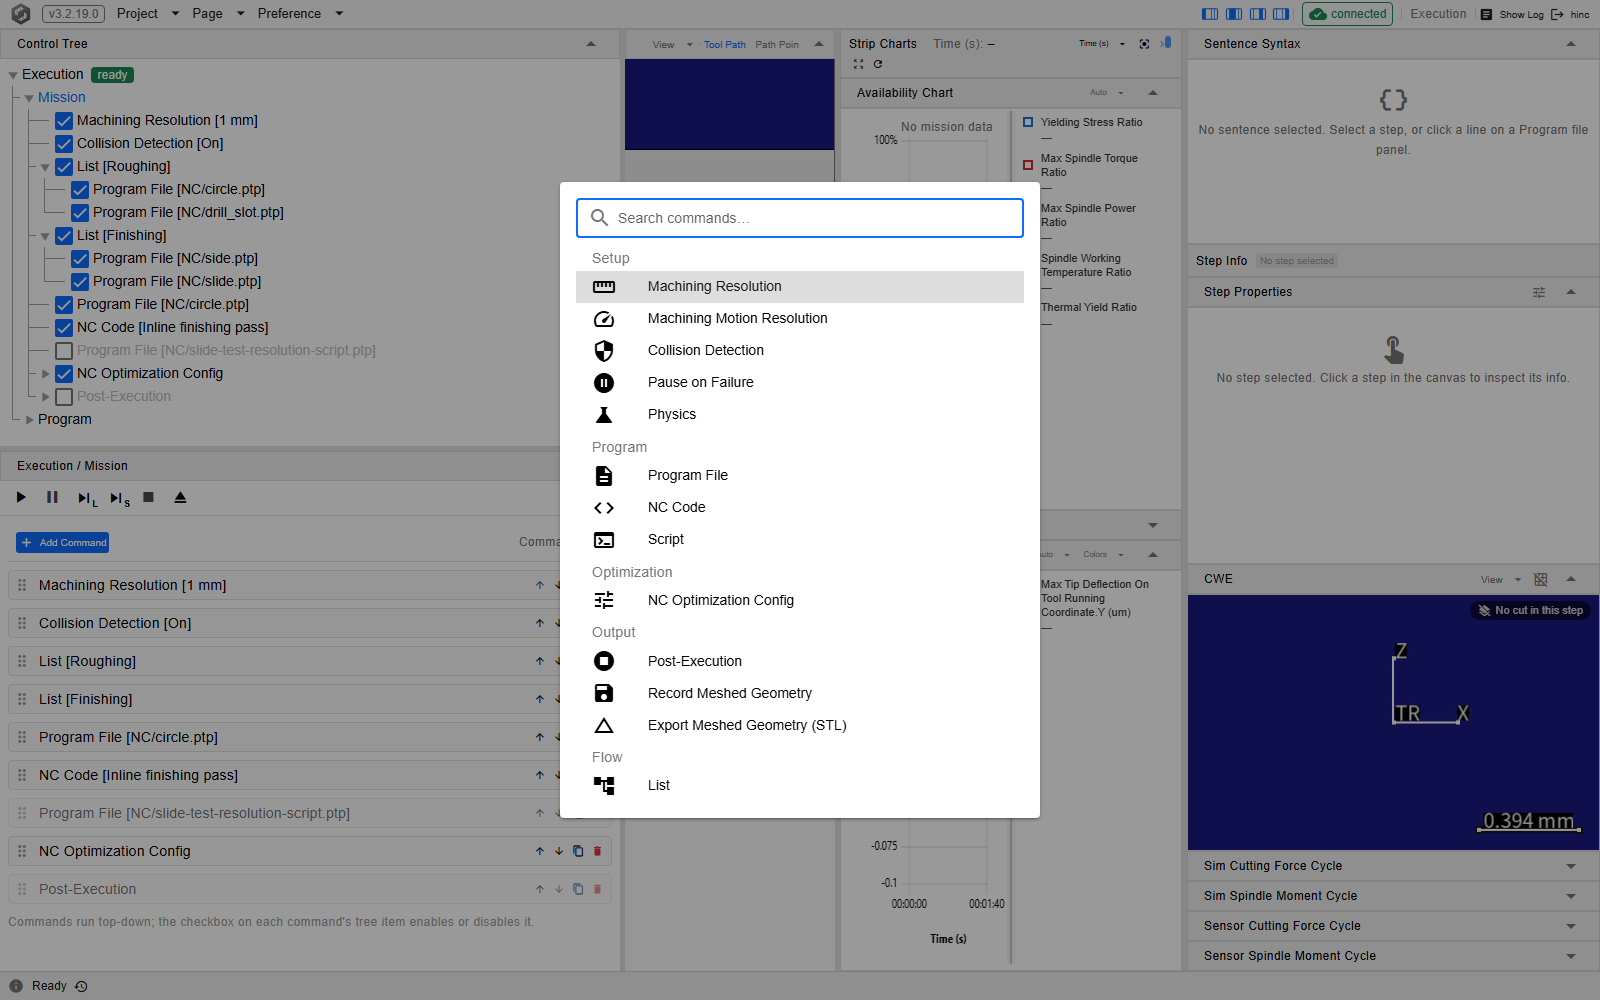Uncheck Machining Resolution [1 mm] in tree

[x=64, y=120]
